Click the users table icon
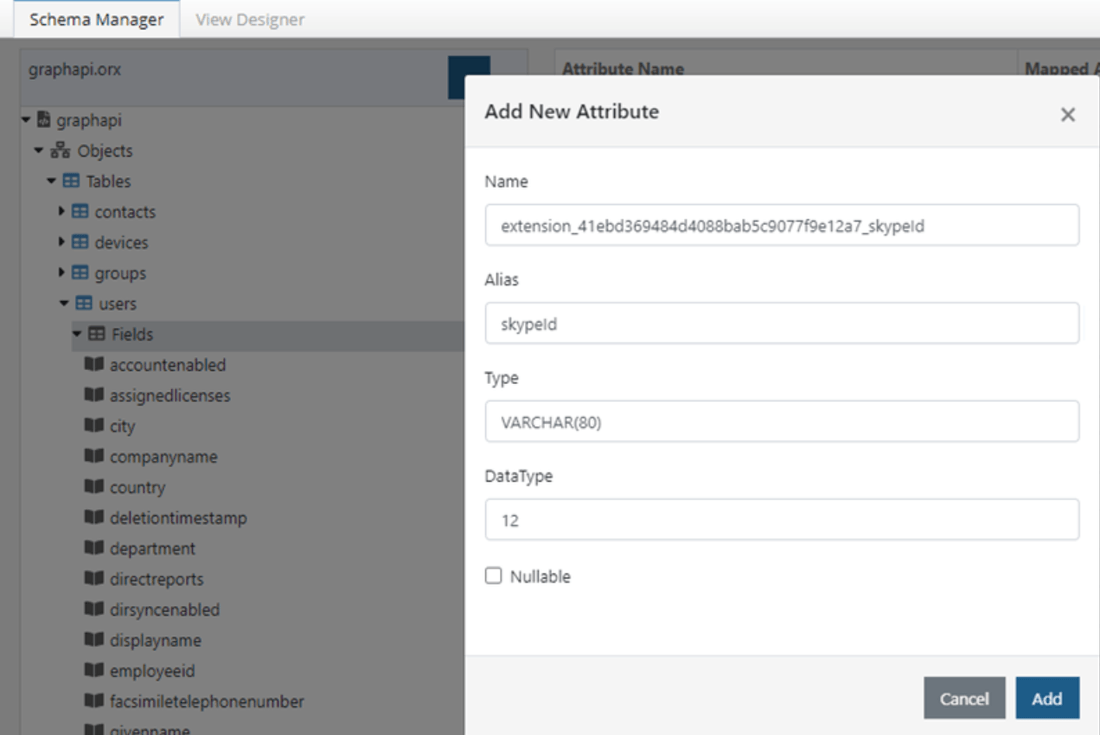The image size is (1100, 735). 83,303
